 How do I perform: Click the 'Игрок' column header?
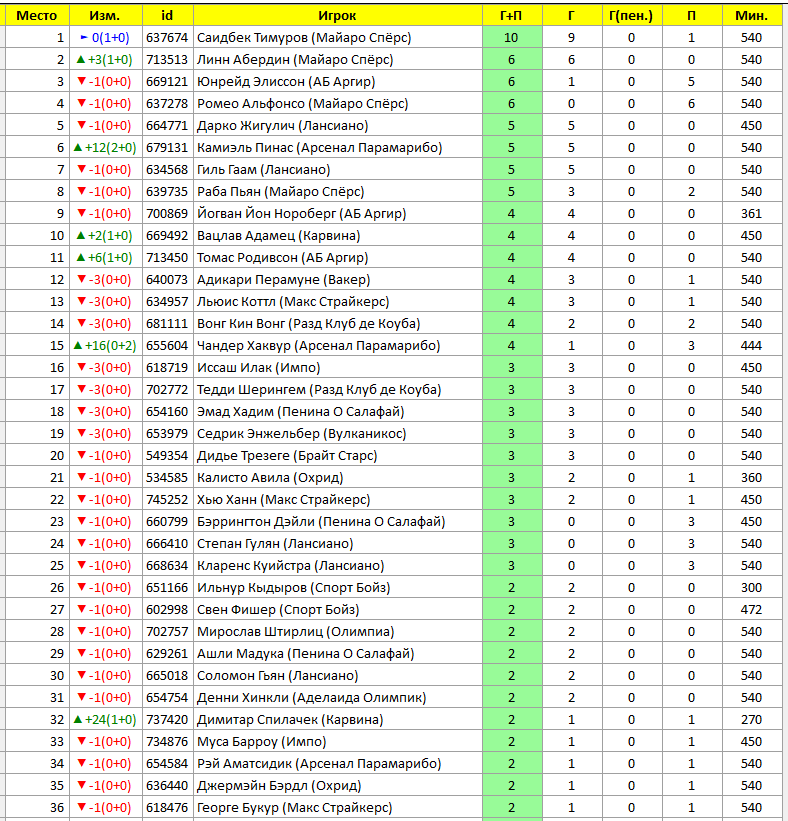point(338,16)
